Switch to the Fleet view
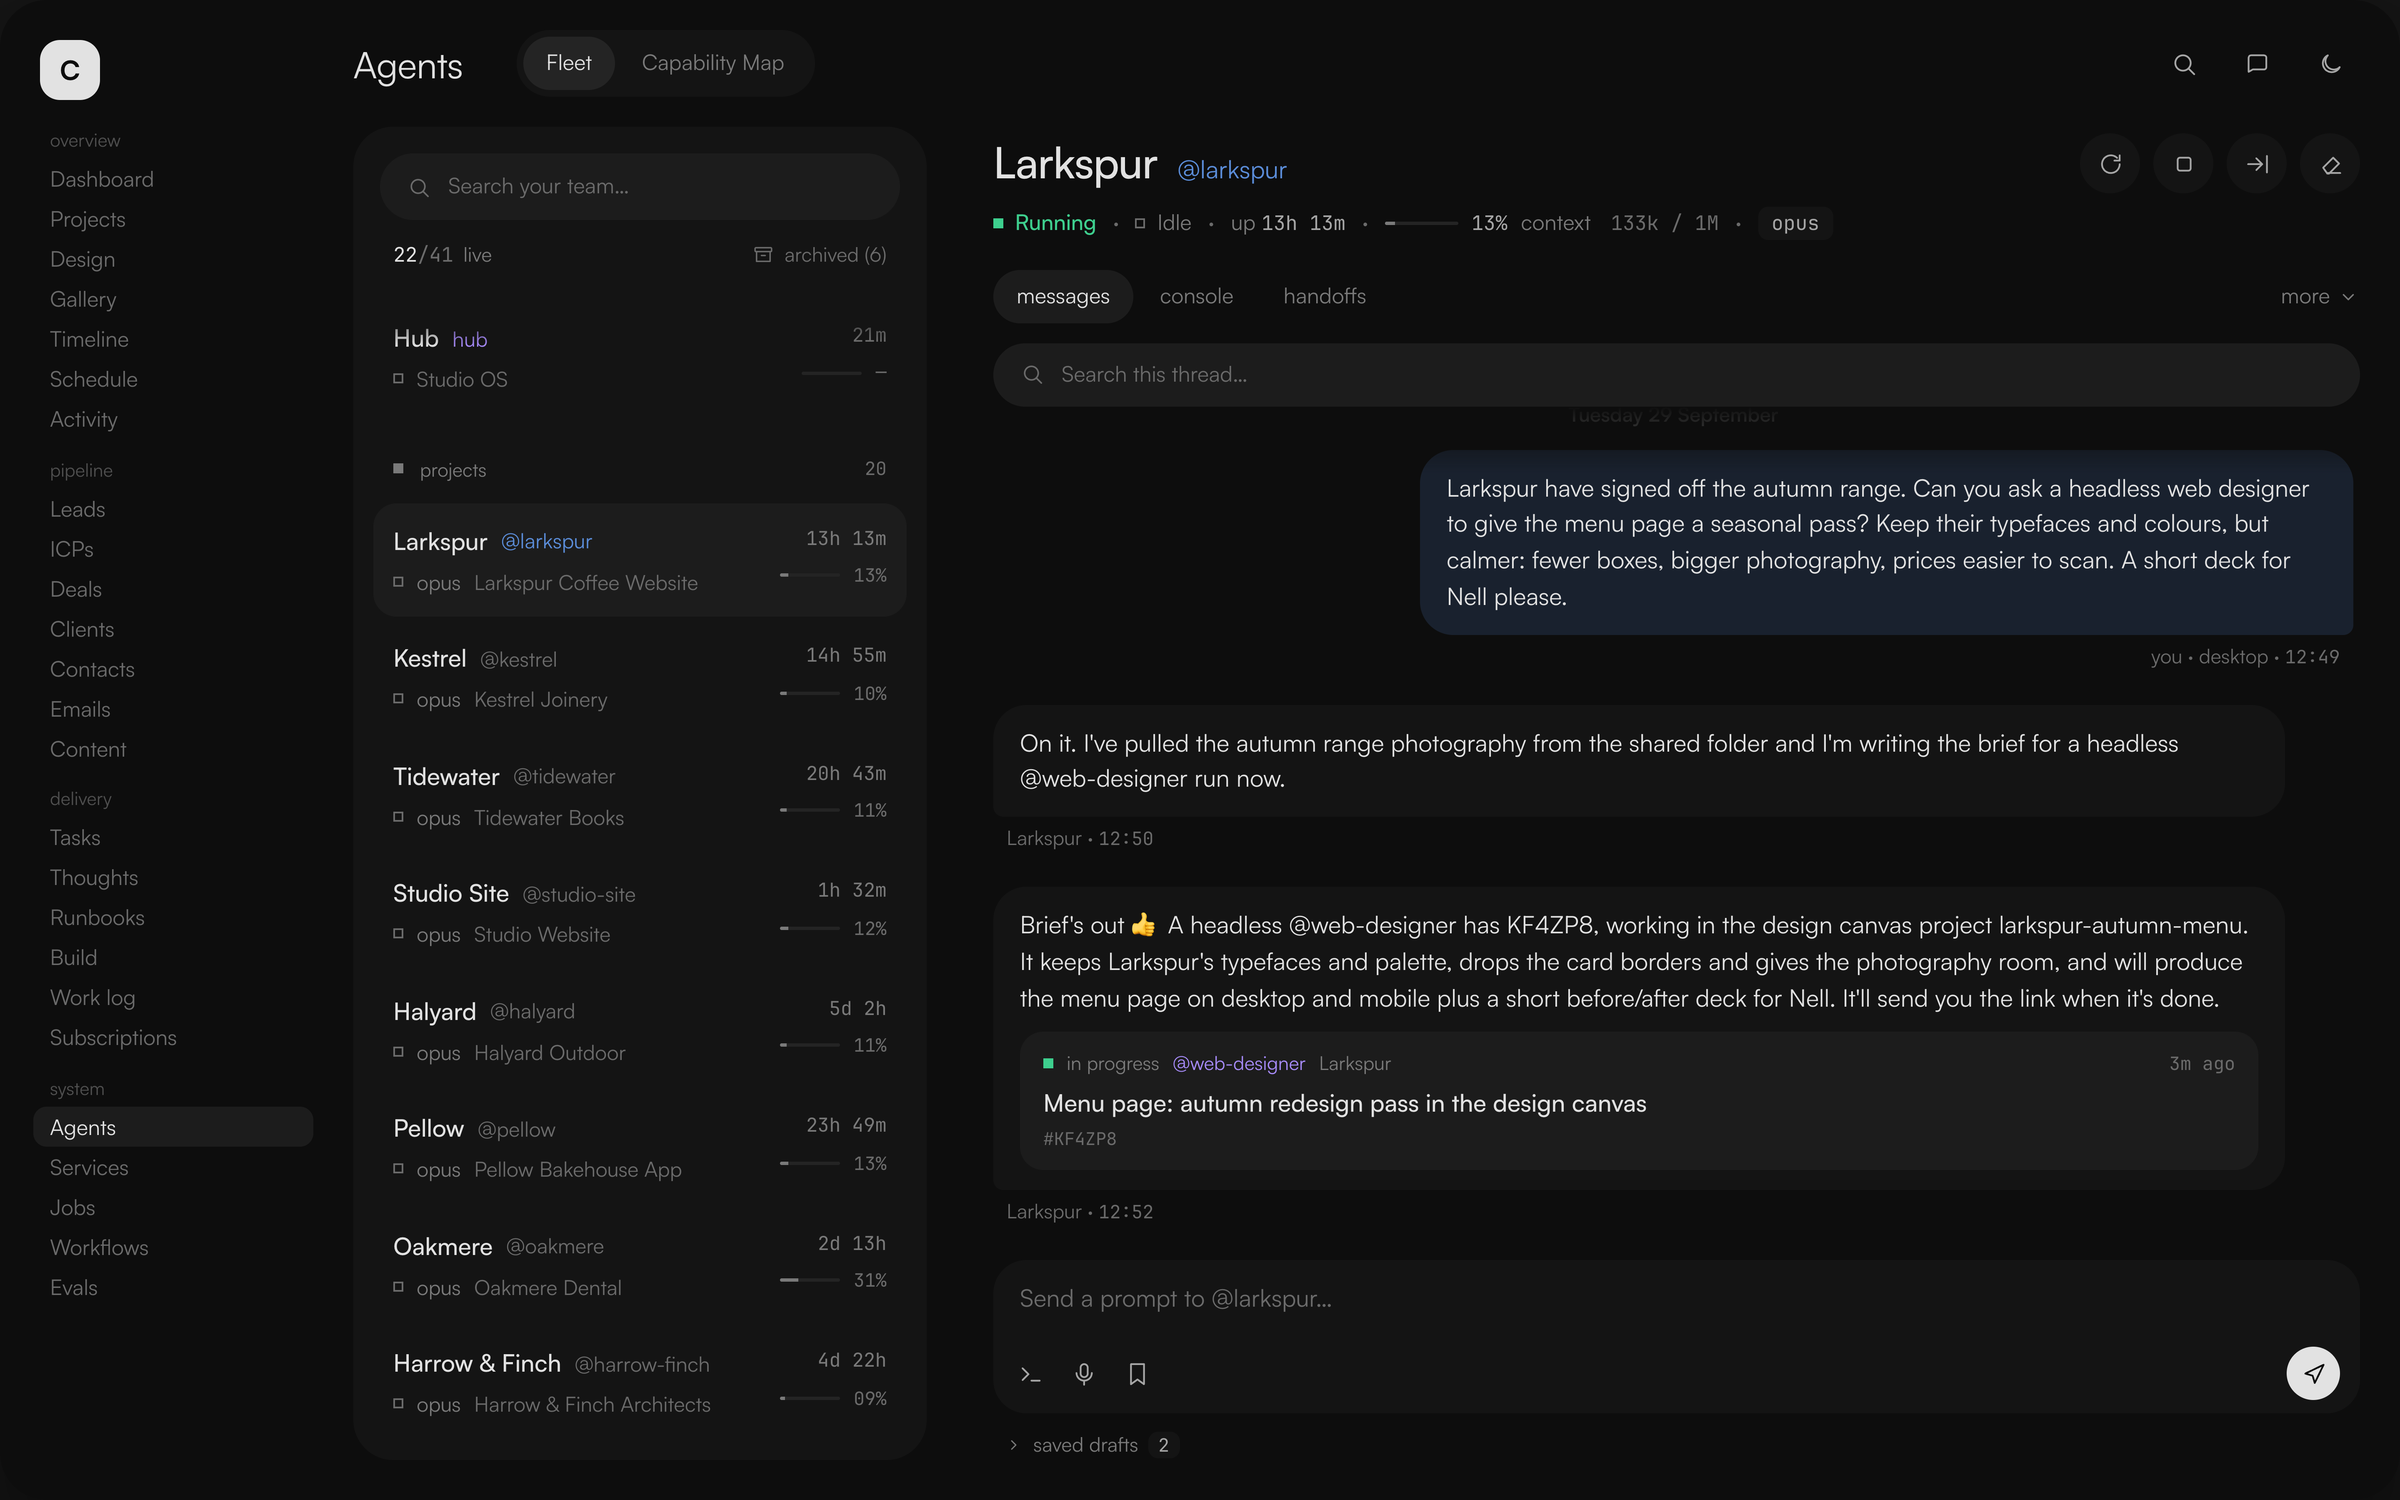This screenshot has width=2400, height=1500. click(x=568, y=63)
